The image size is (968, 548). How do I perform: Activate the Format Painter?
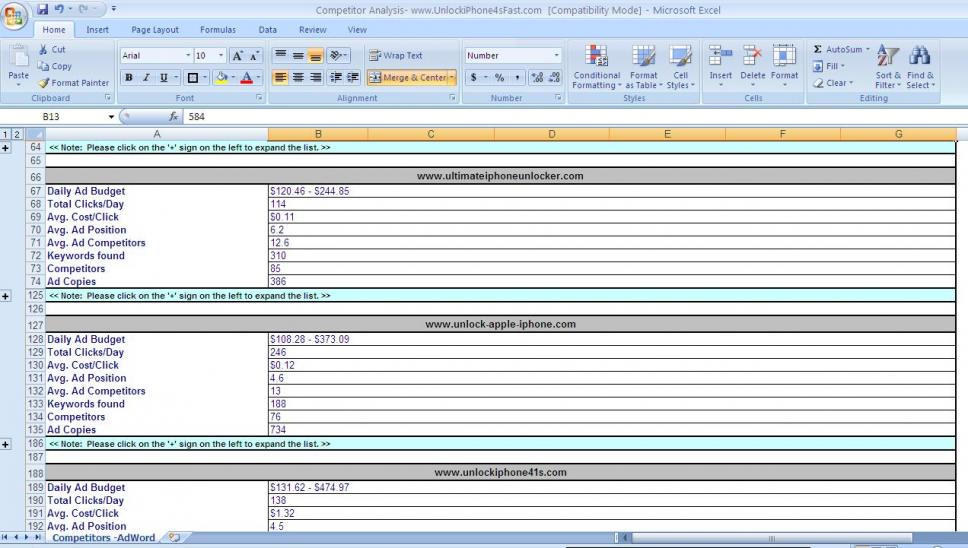(73, 83)
